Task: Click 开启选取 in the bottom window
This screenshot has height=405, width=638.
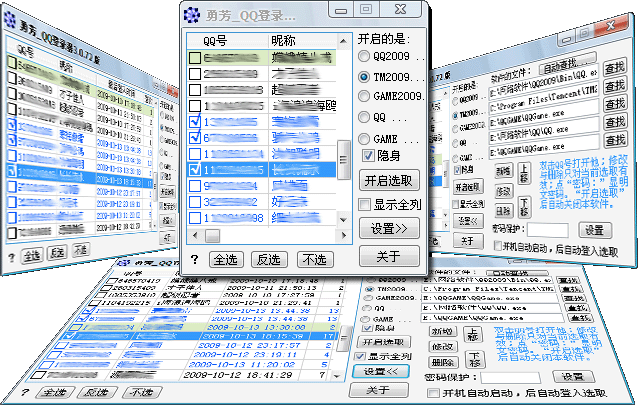Action: click(x=384, y=342)
